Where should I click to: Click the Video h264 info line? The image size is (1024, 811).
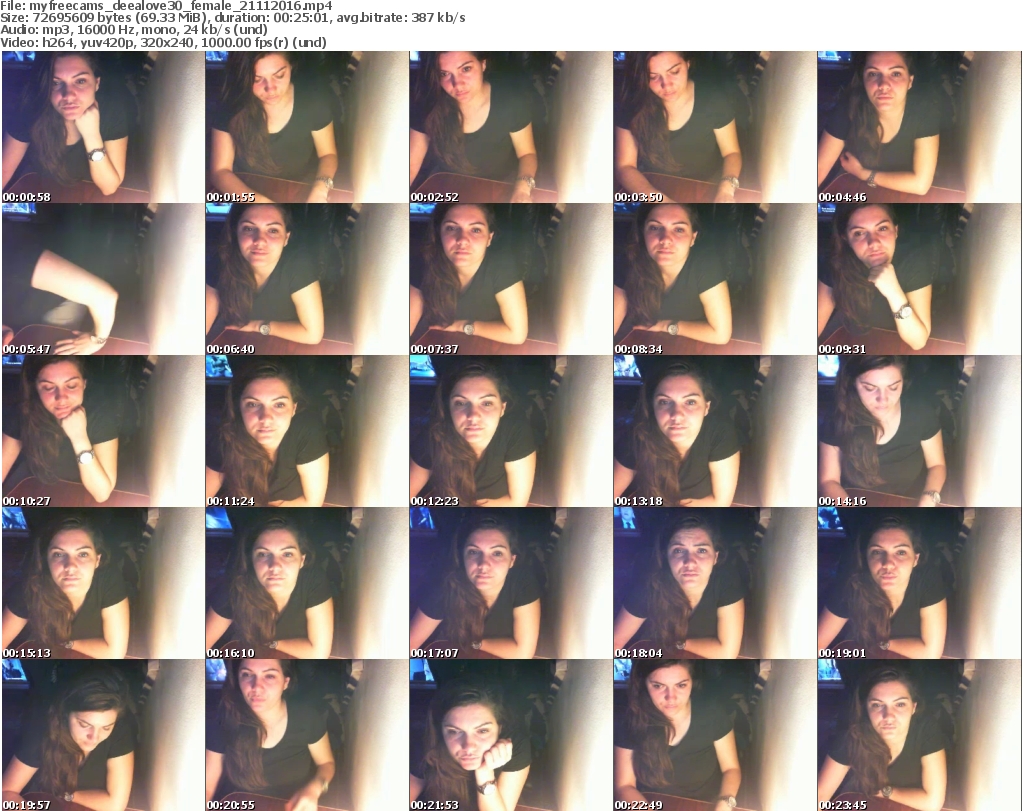(163, 42)
